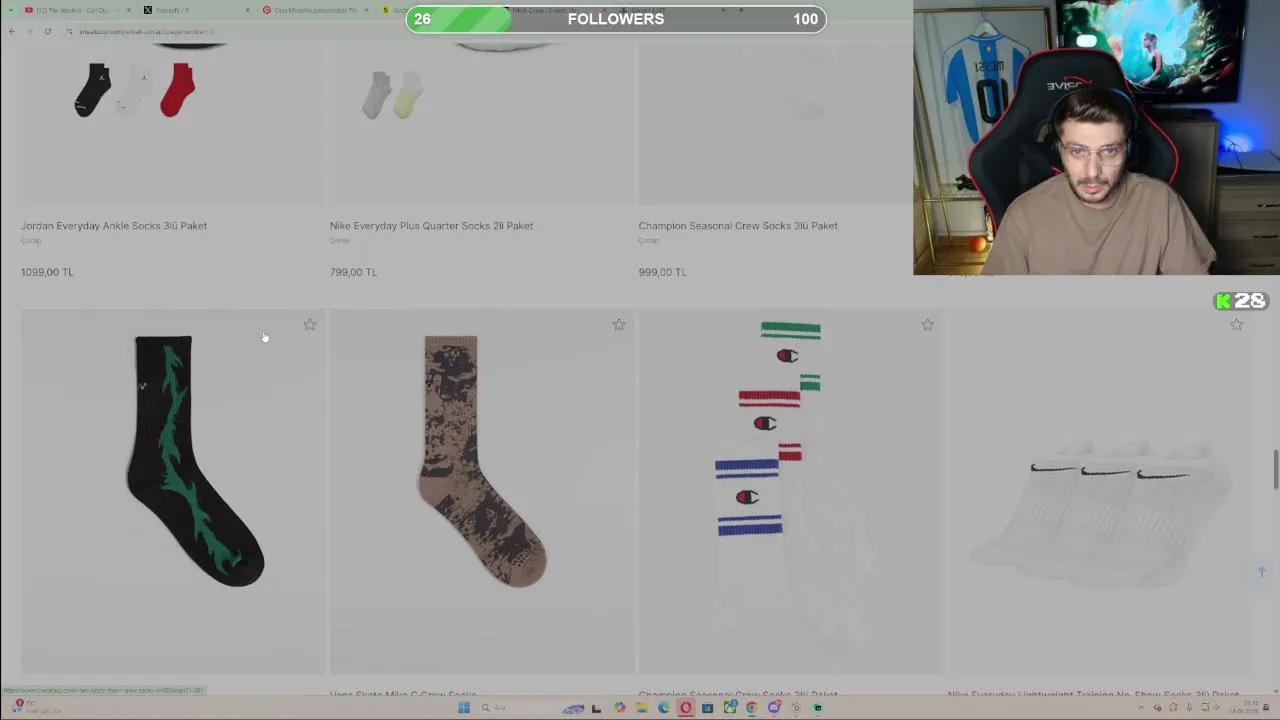Open the green app icon on taskbar
The image size is (1280, 720).
click(817, 708)
